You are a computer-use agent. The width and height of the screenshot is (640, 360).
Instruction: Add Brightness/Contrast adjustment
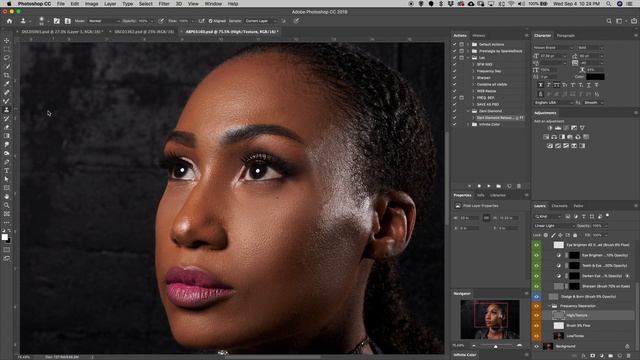(x=550, y=128)
